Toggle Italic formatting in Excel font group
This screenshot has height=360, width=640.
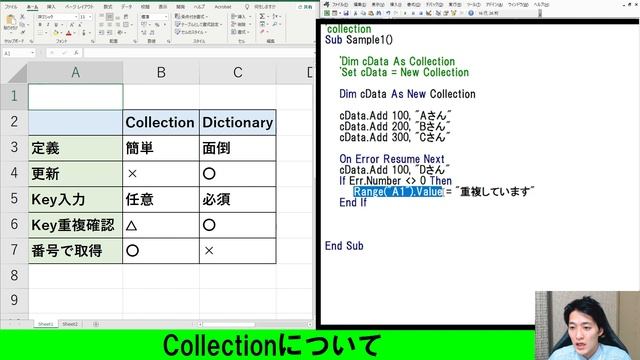[x=48, y=25]
